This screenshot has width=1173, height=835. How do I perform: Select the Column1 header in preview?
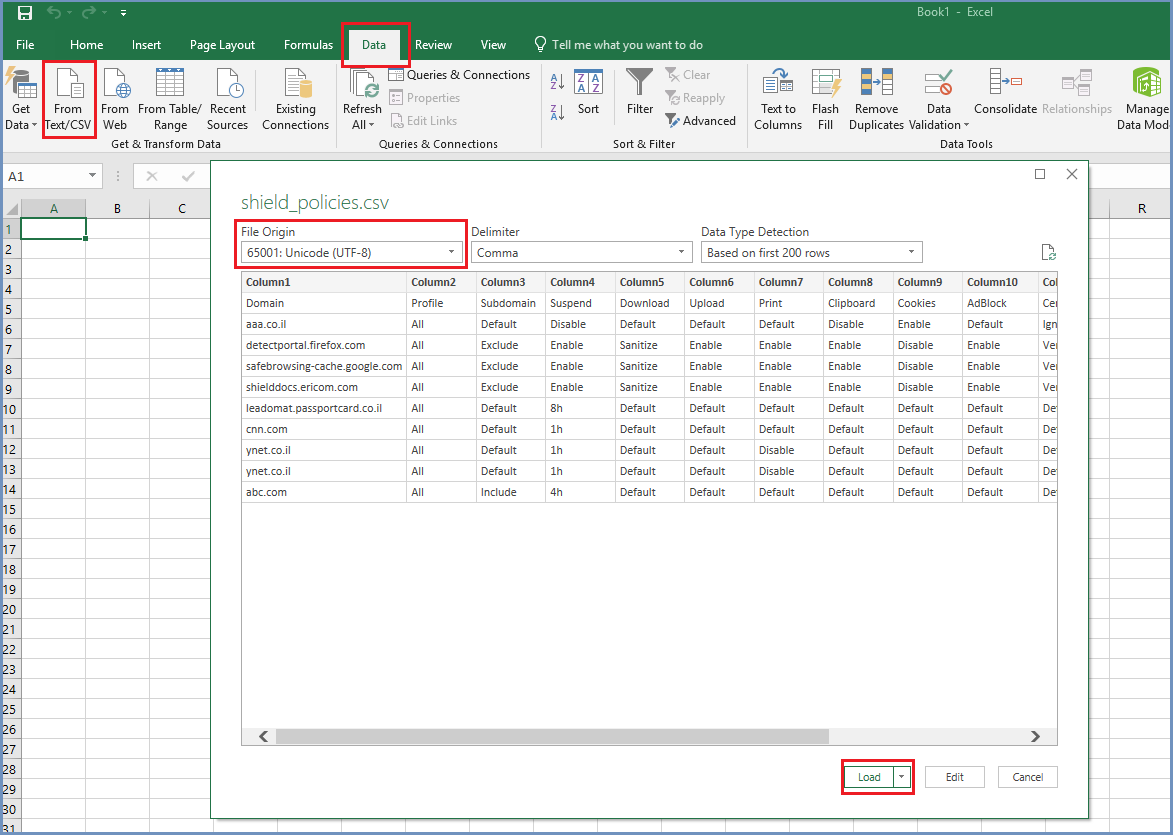point(325,282)
